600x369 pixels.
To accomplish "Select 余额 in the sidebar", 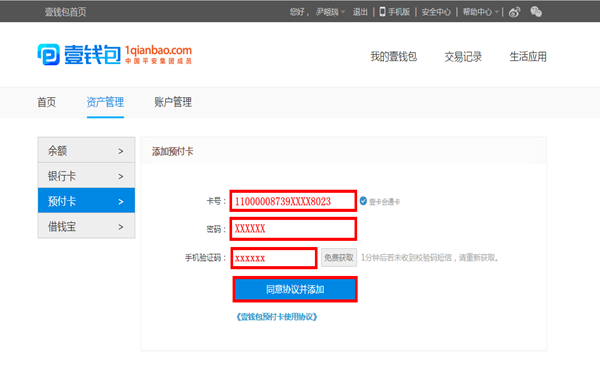I will (86, 150).
